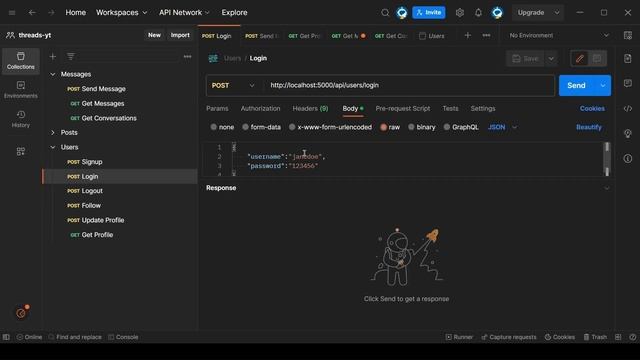Open the Save dropdown arrow
The width and height of the screenshot is (640, 360).
(551, 58)
